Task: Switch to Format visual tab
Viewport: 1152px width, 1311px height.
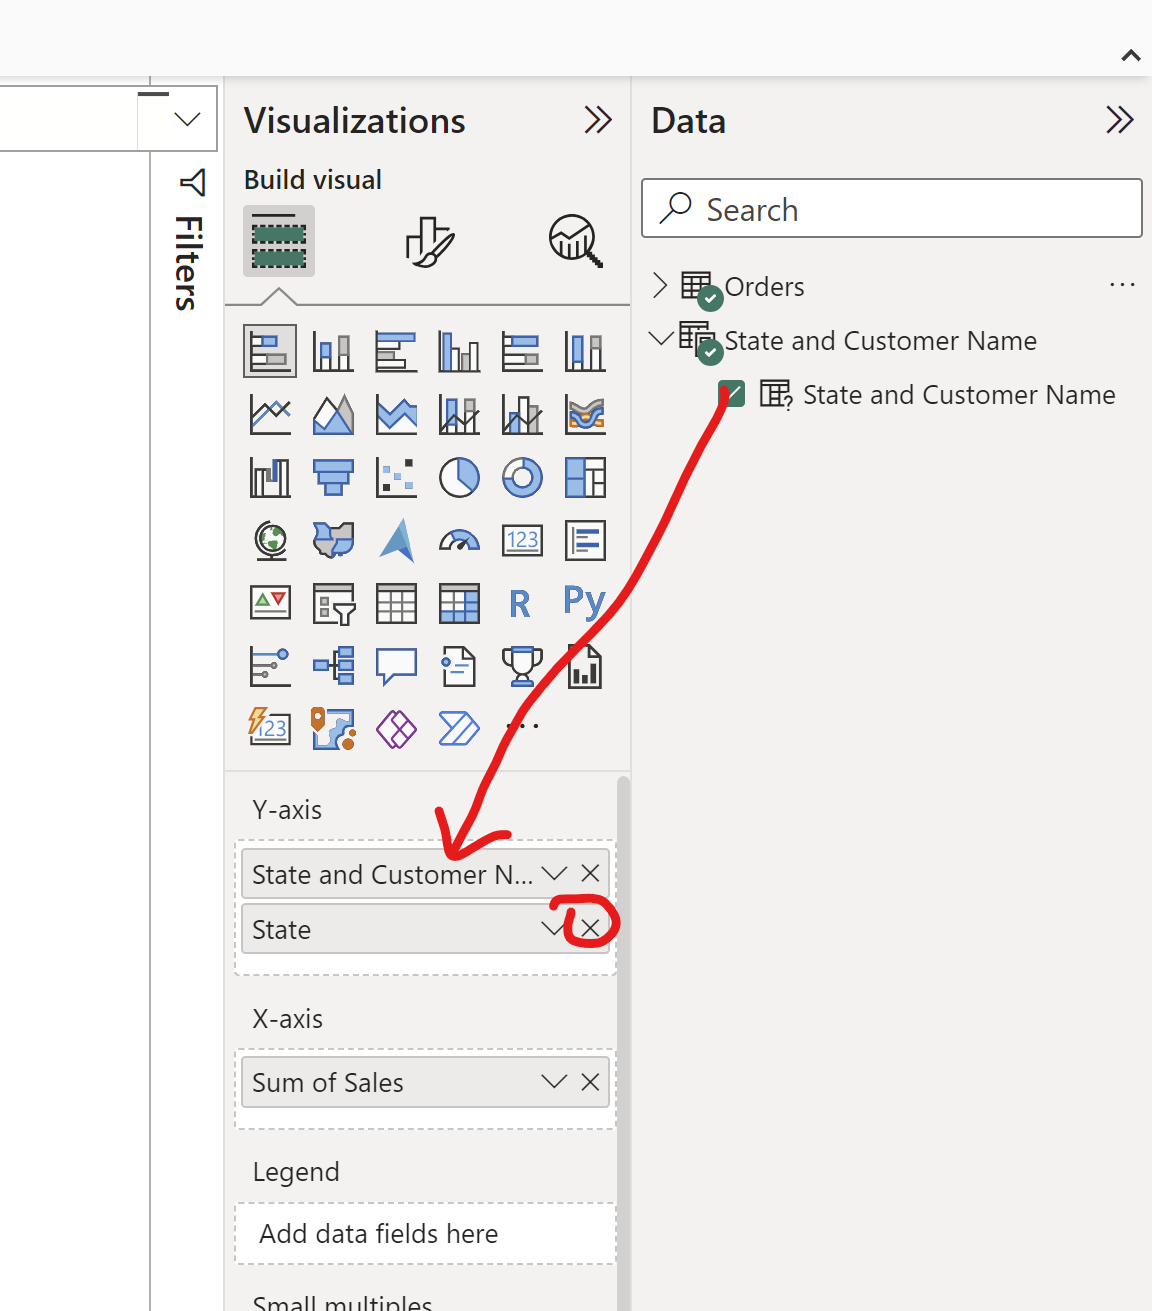Action: pos(430,242)
